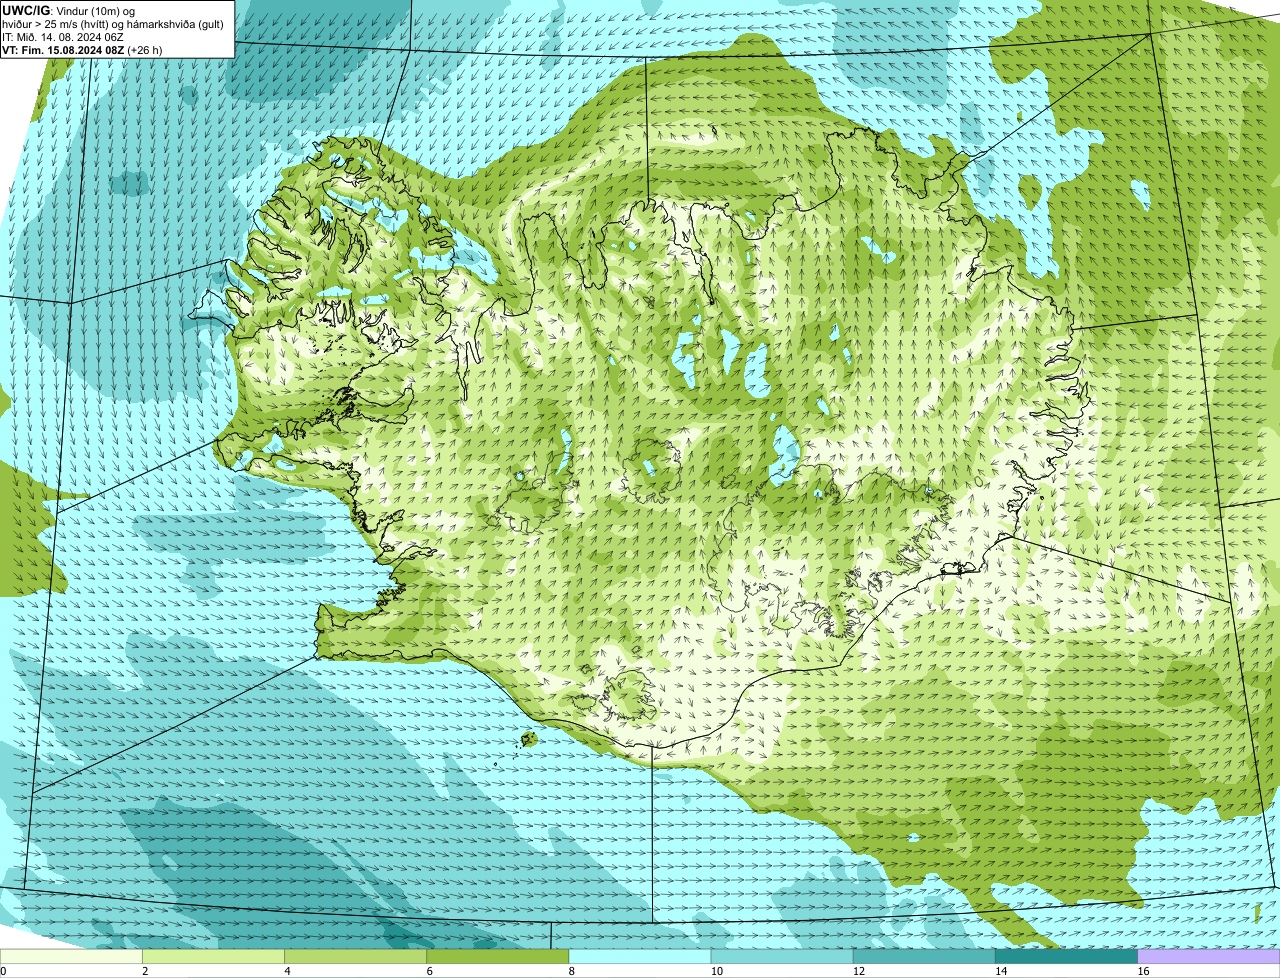This screenshot has height=978, width=1280.
Task: Pick the 12–14 teal legend swatch
Action: point(924,957)
